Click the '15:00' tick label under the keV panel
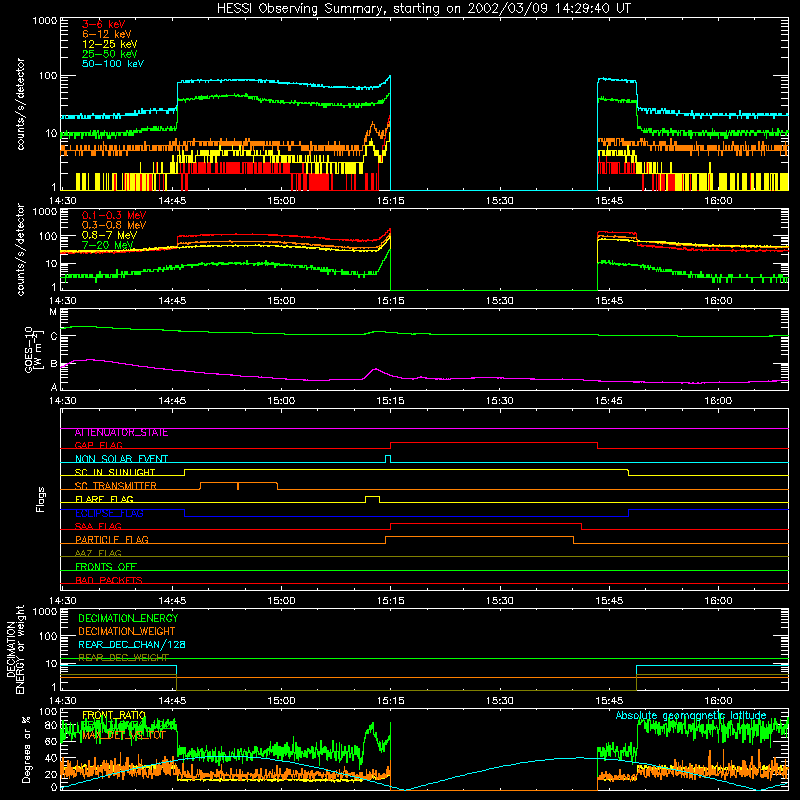800x800 pixels. pyautogui.click(x=281, y=201)
